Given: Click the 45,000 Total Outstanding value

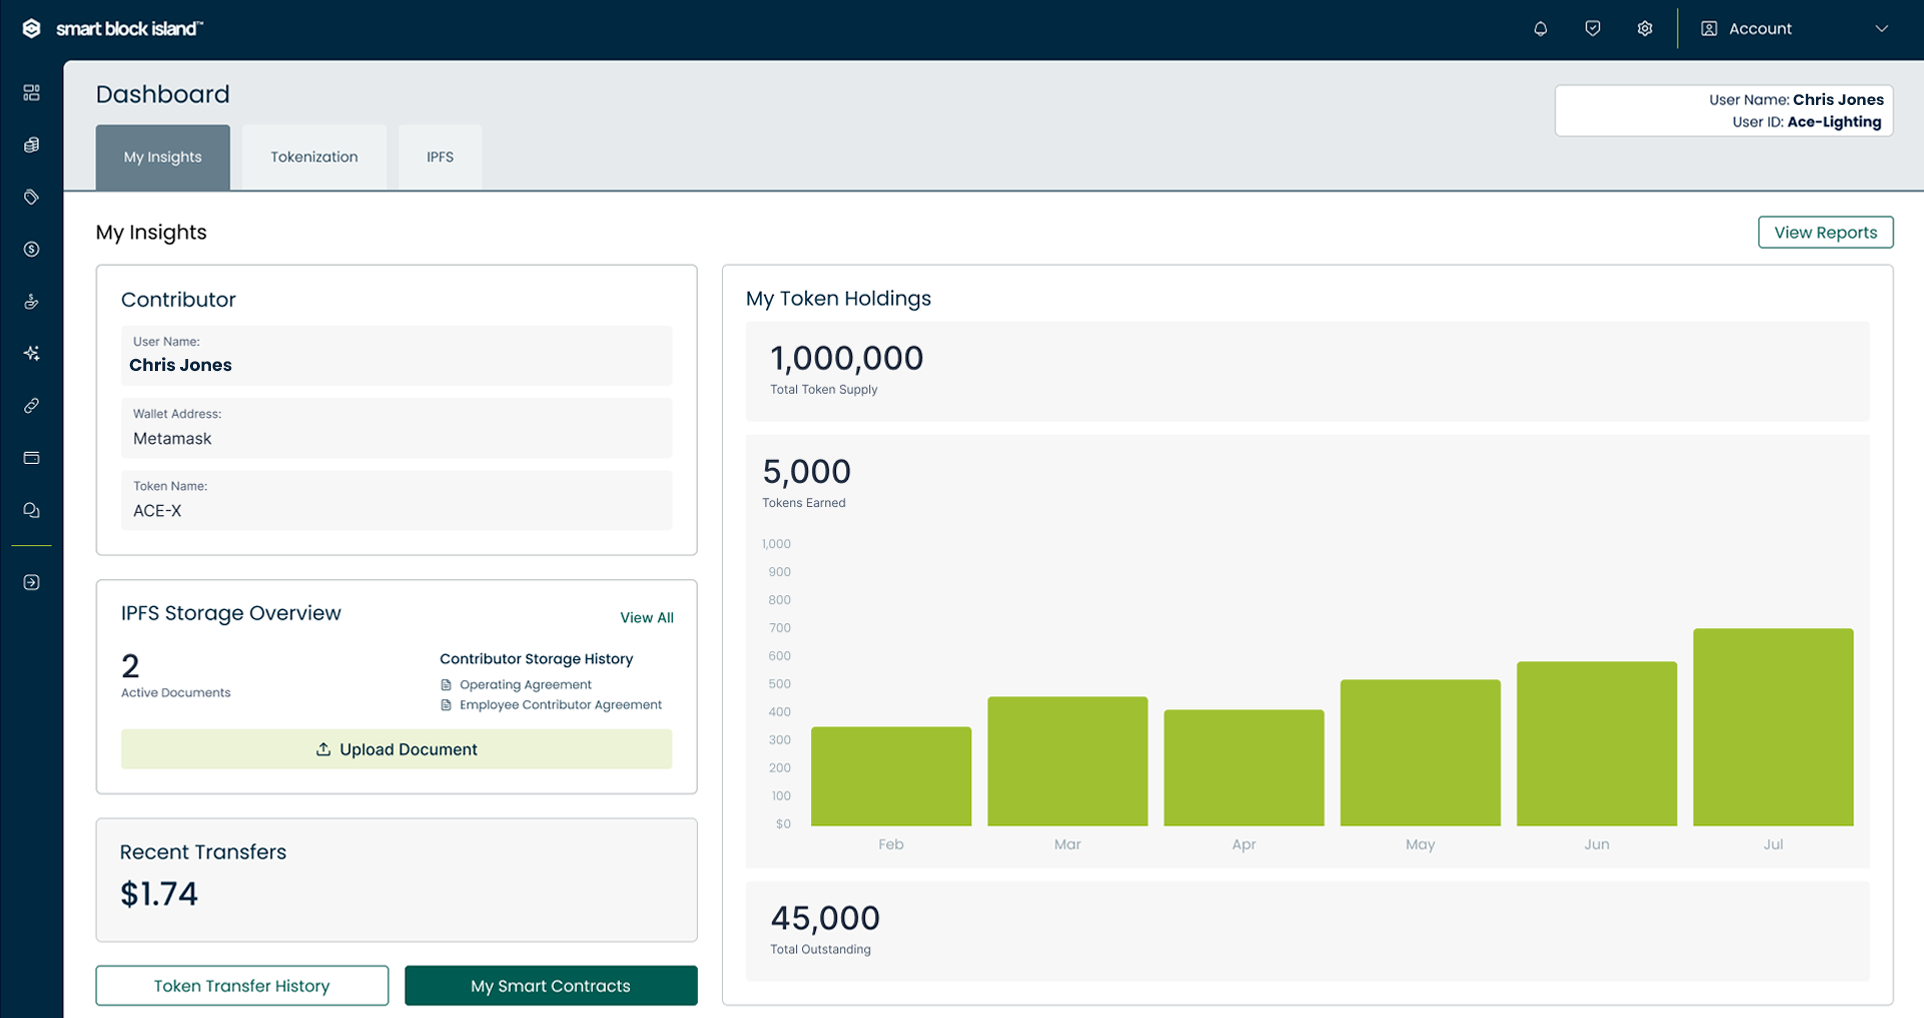Looking at the screenshot, I should [825, 918].
